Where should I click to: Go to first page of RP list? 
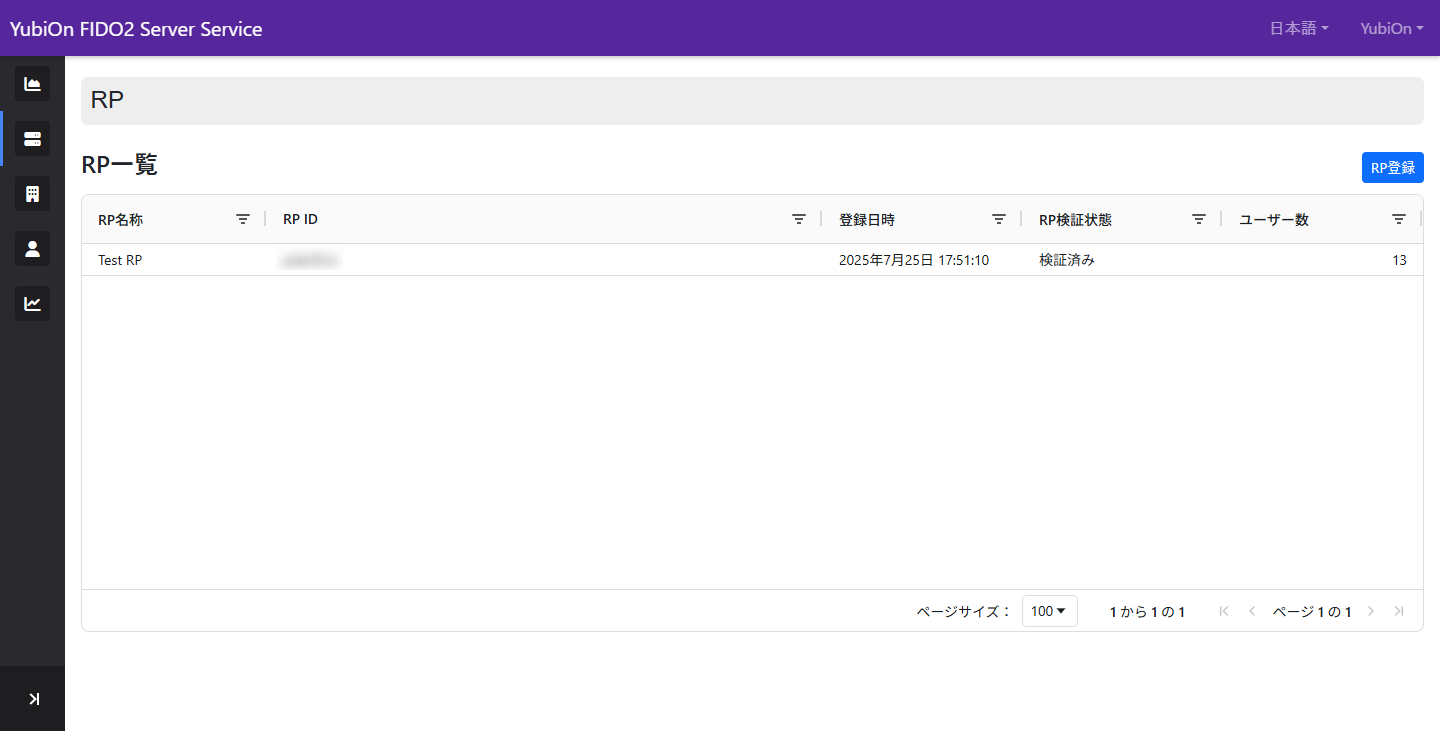coord(1224,611)
